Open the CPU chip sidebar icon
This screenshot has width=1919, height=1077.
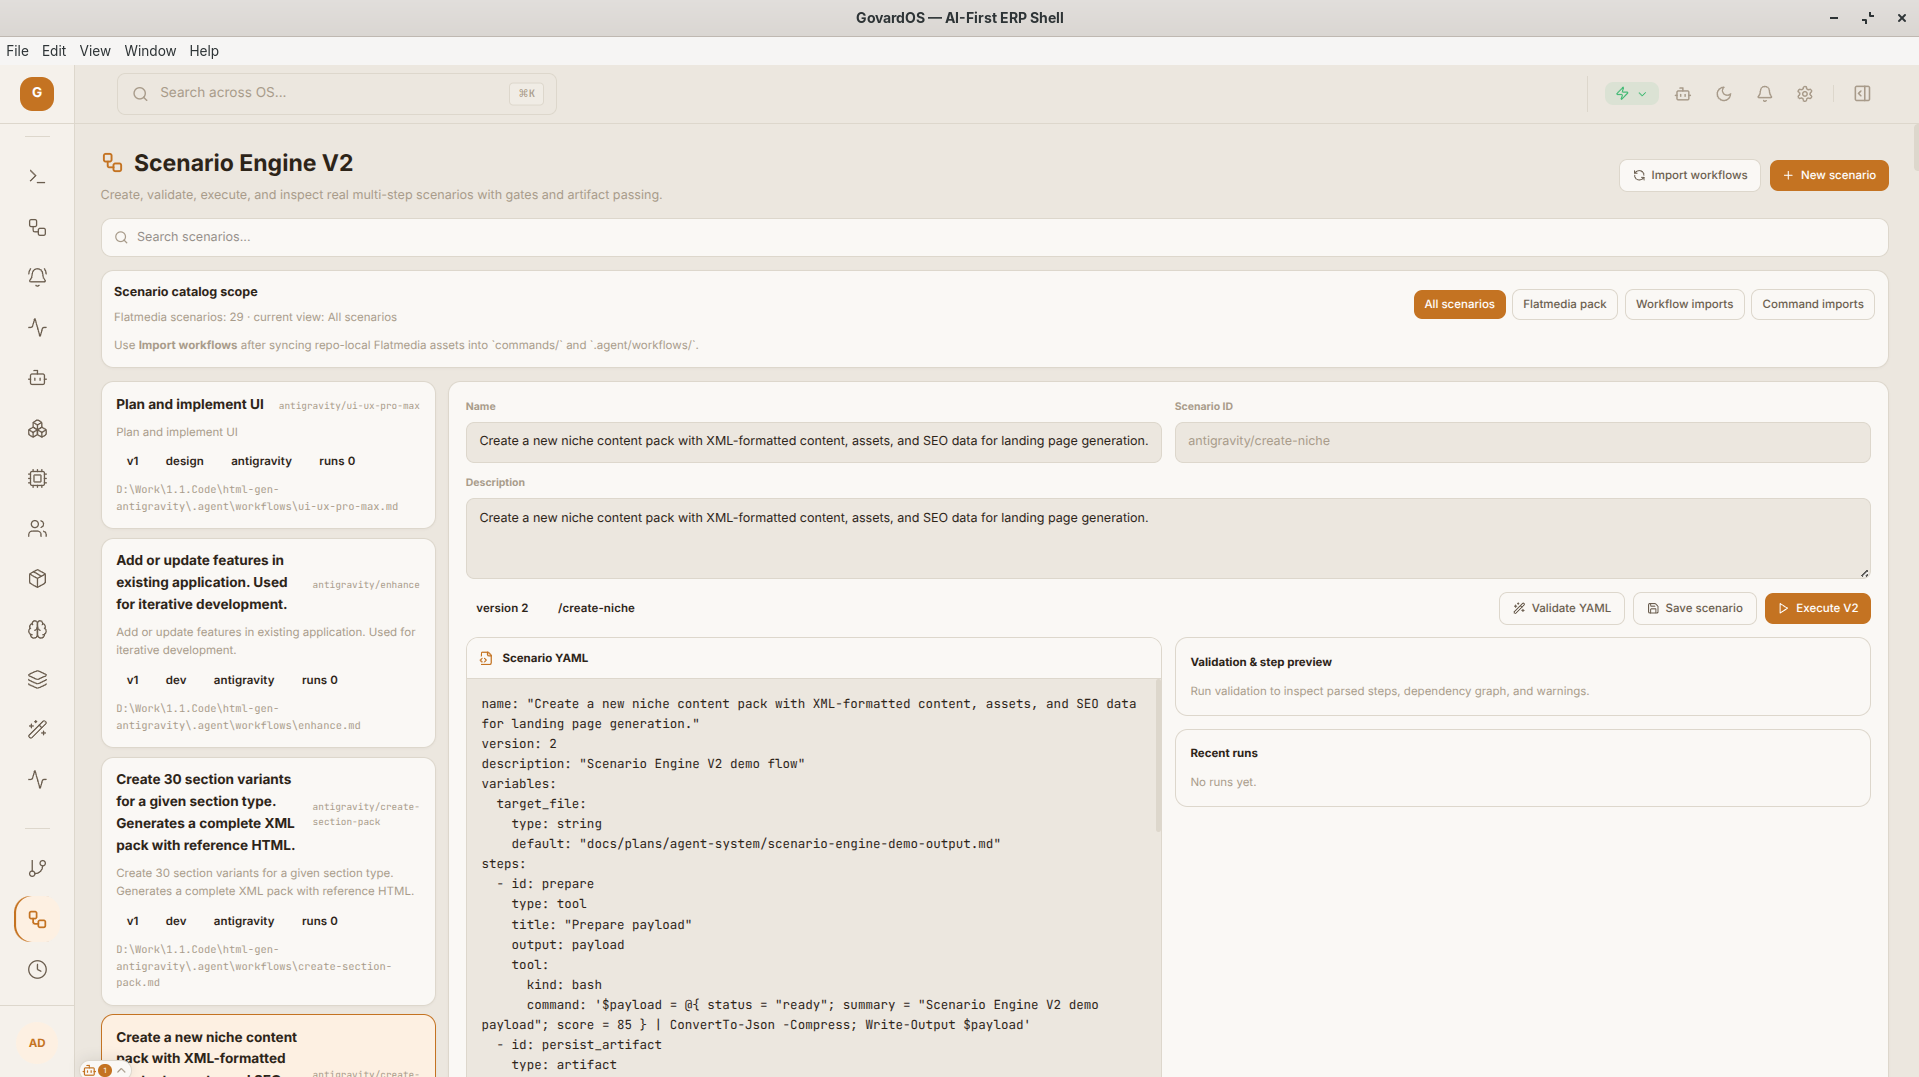pyautogui.click(x=37, y=478)
